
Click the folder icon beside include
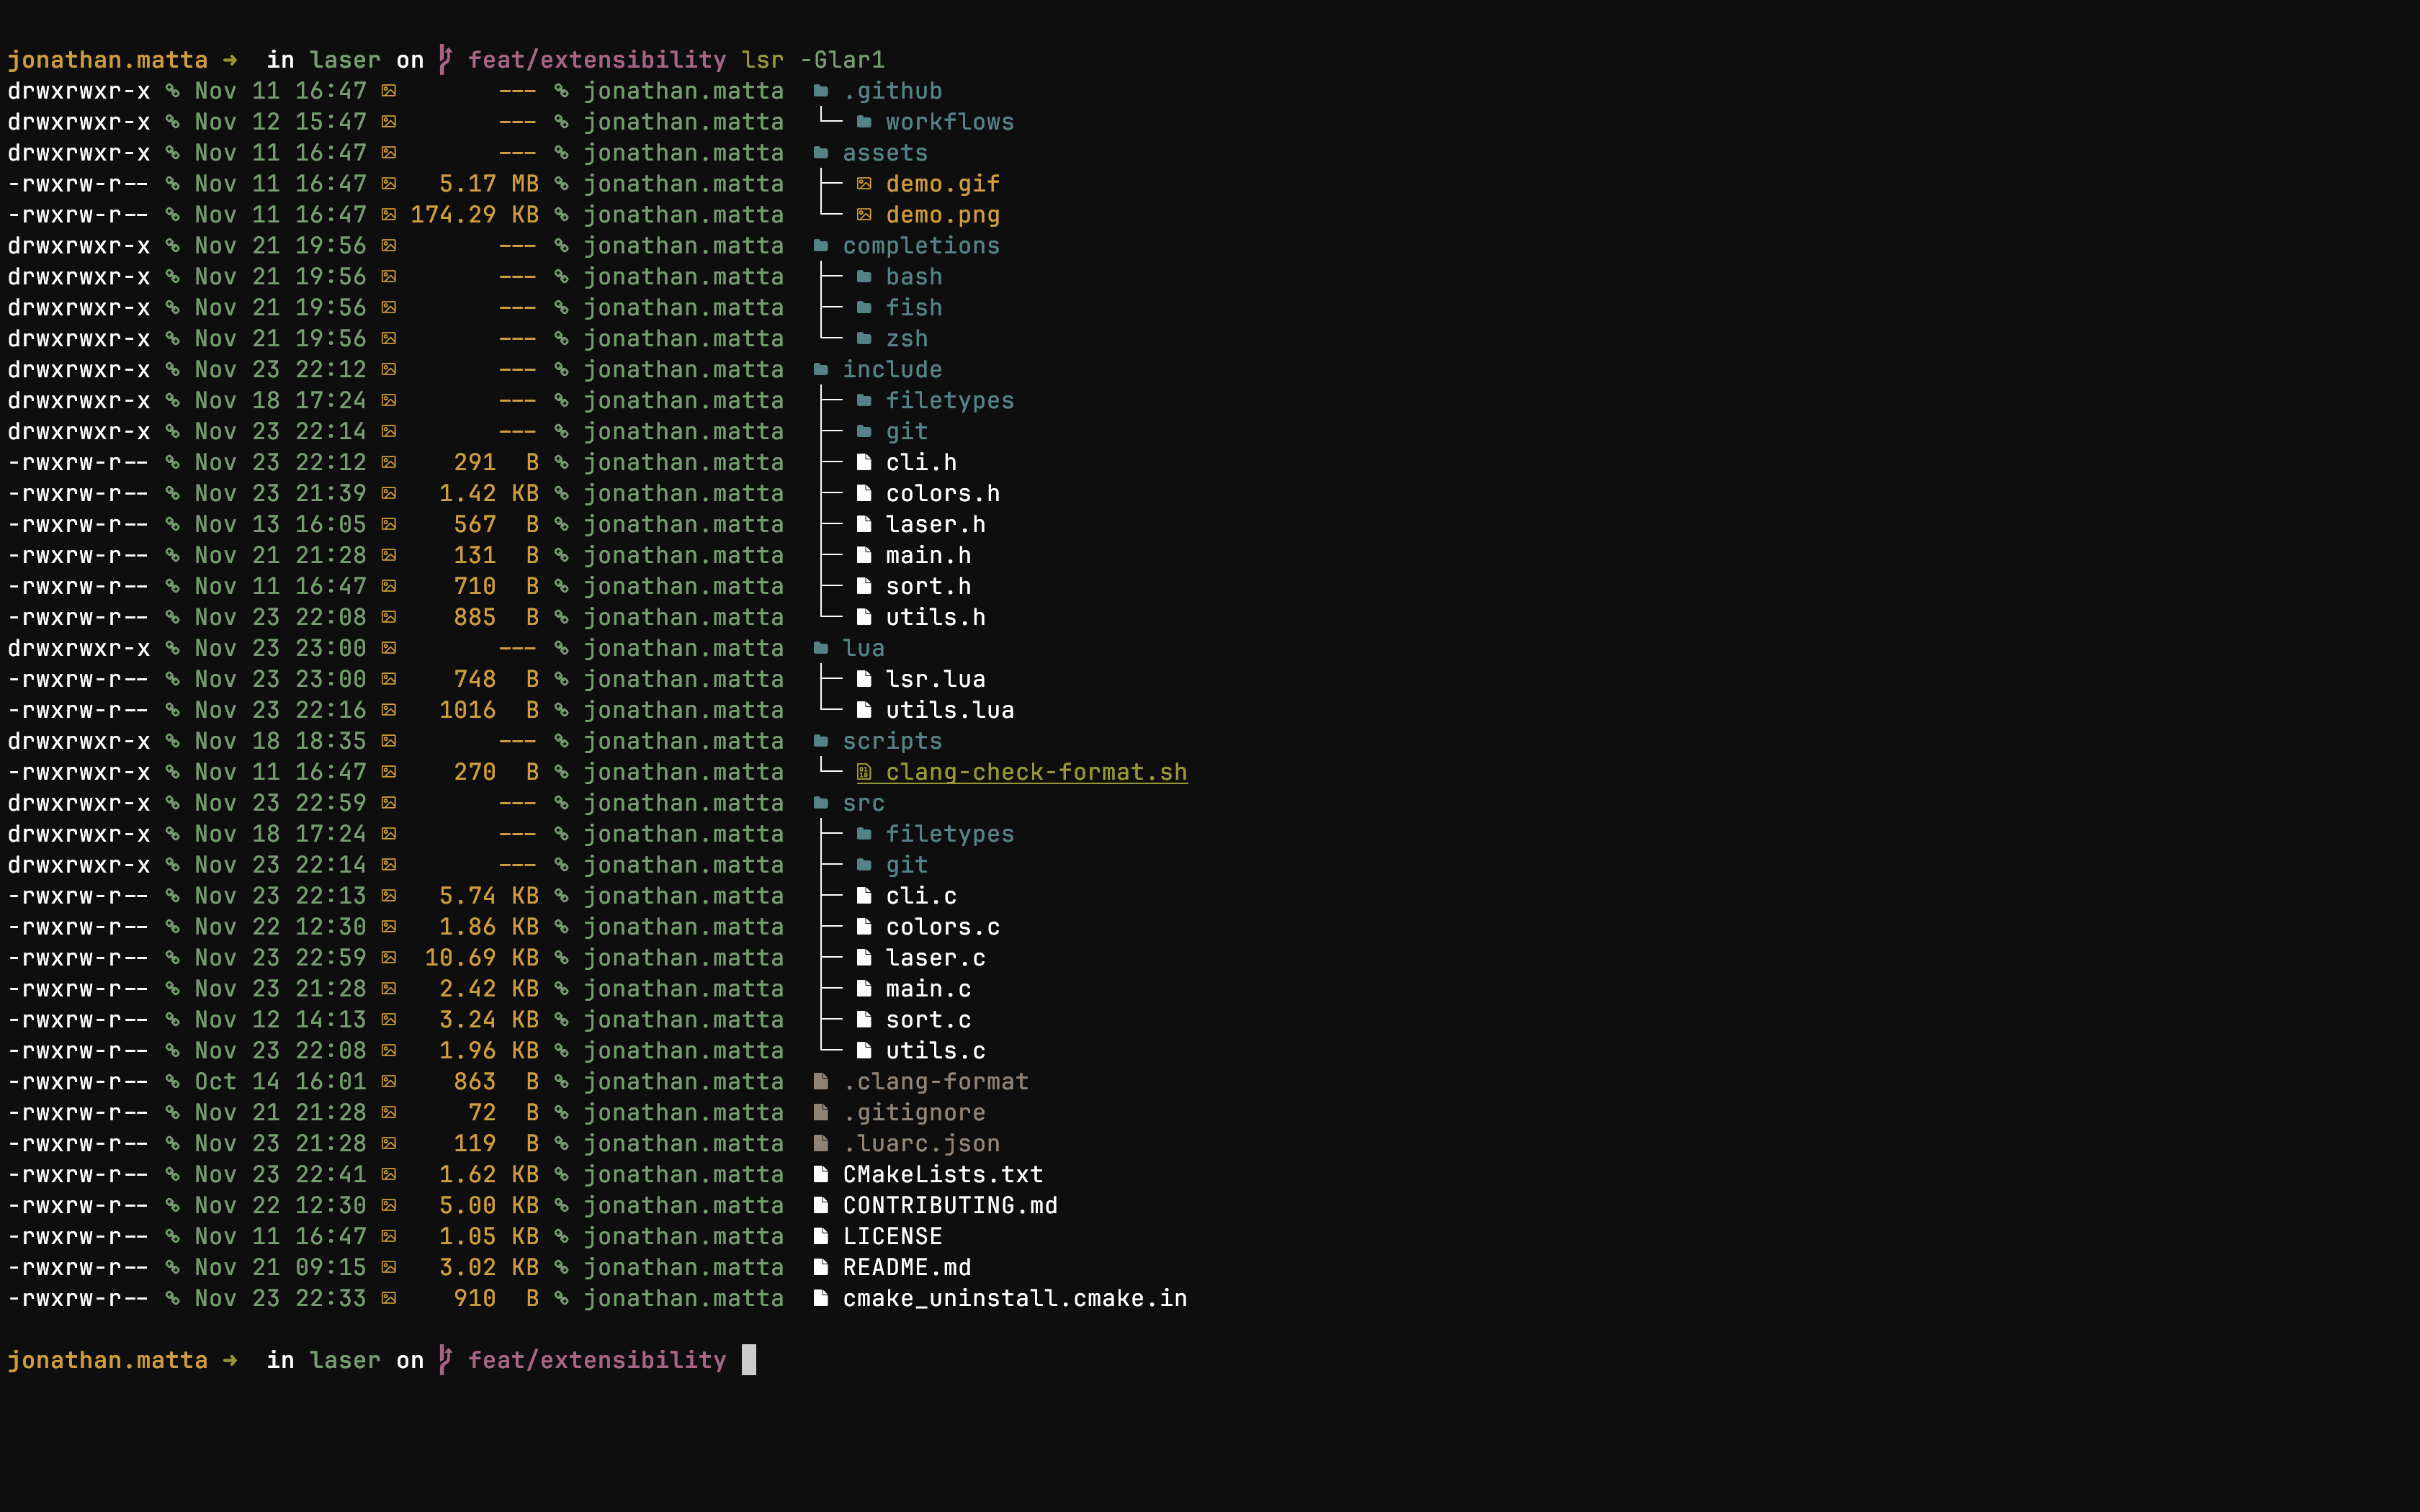[x=821, y=370]
